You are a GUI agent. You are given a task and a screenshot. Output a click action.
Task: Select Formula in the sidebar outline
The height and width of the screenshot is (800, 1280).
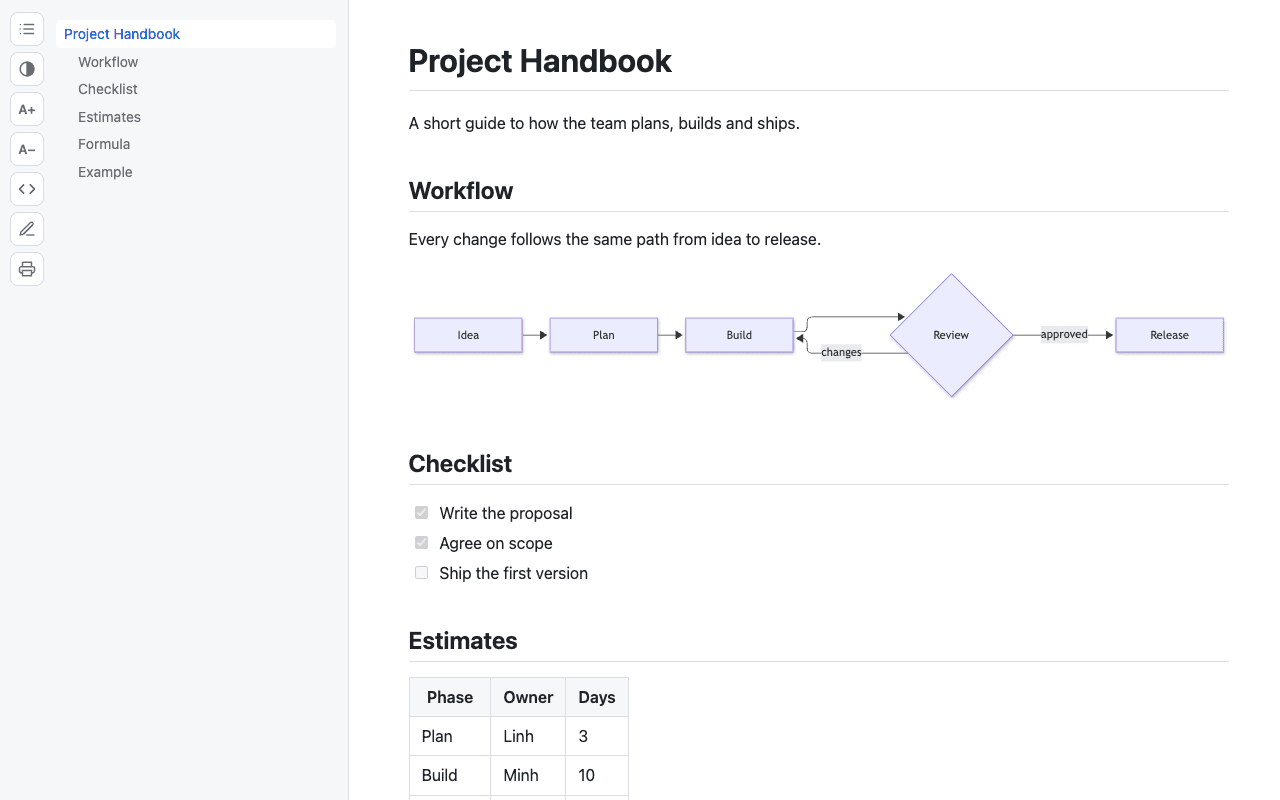point(104,144)
